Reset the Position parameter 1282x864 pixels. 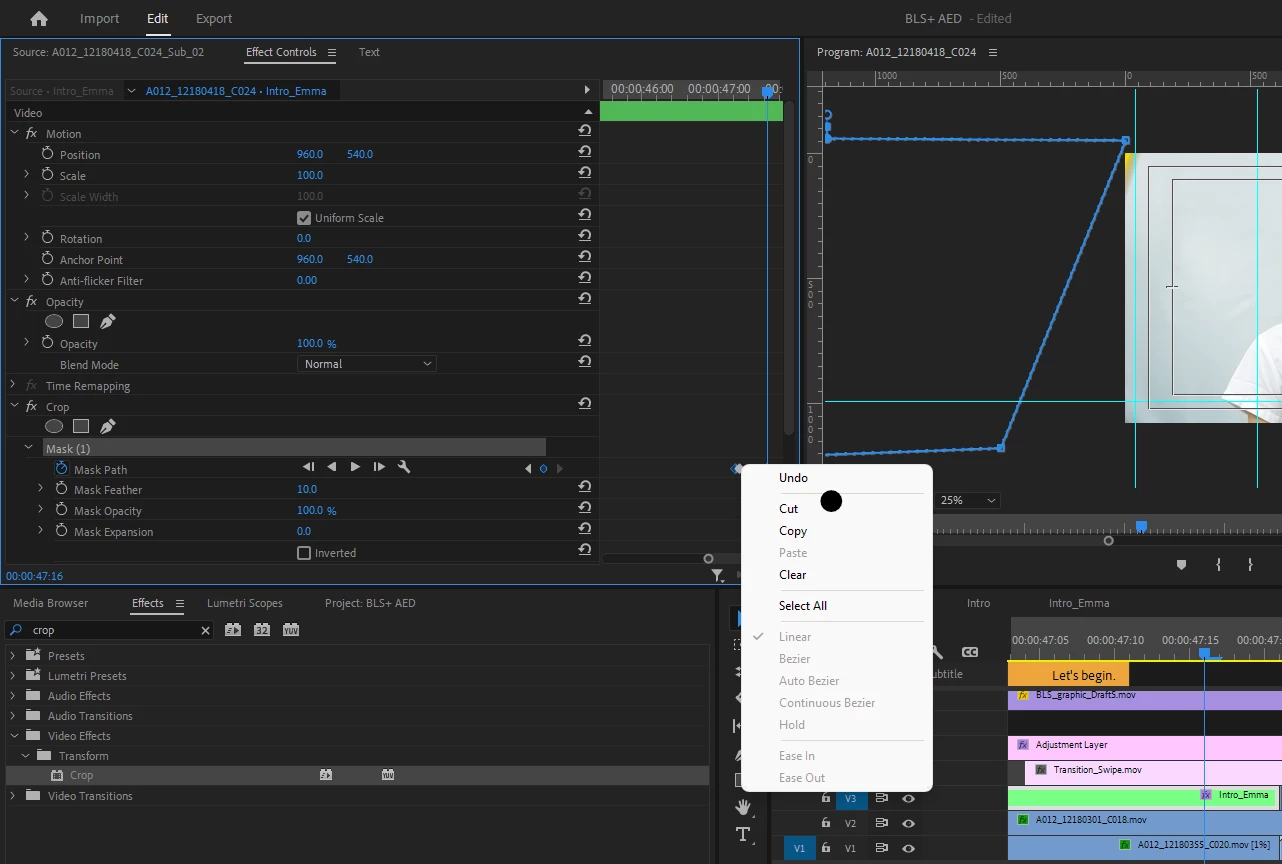tap(584, 152)
